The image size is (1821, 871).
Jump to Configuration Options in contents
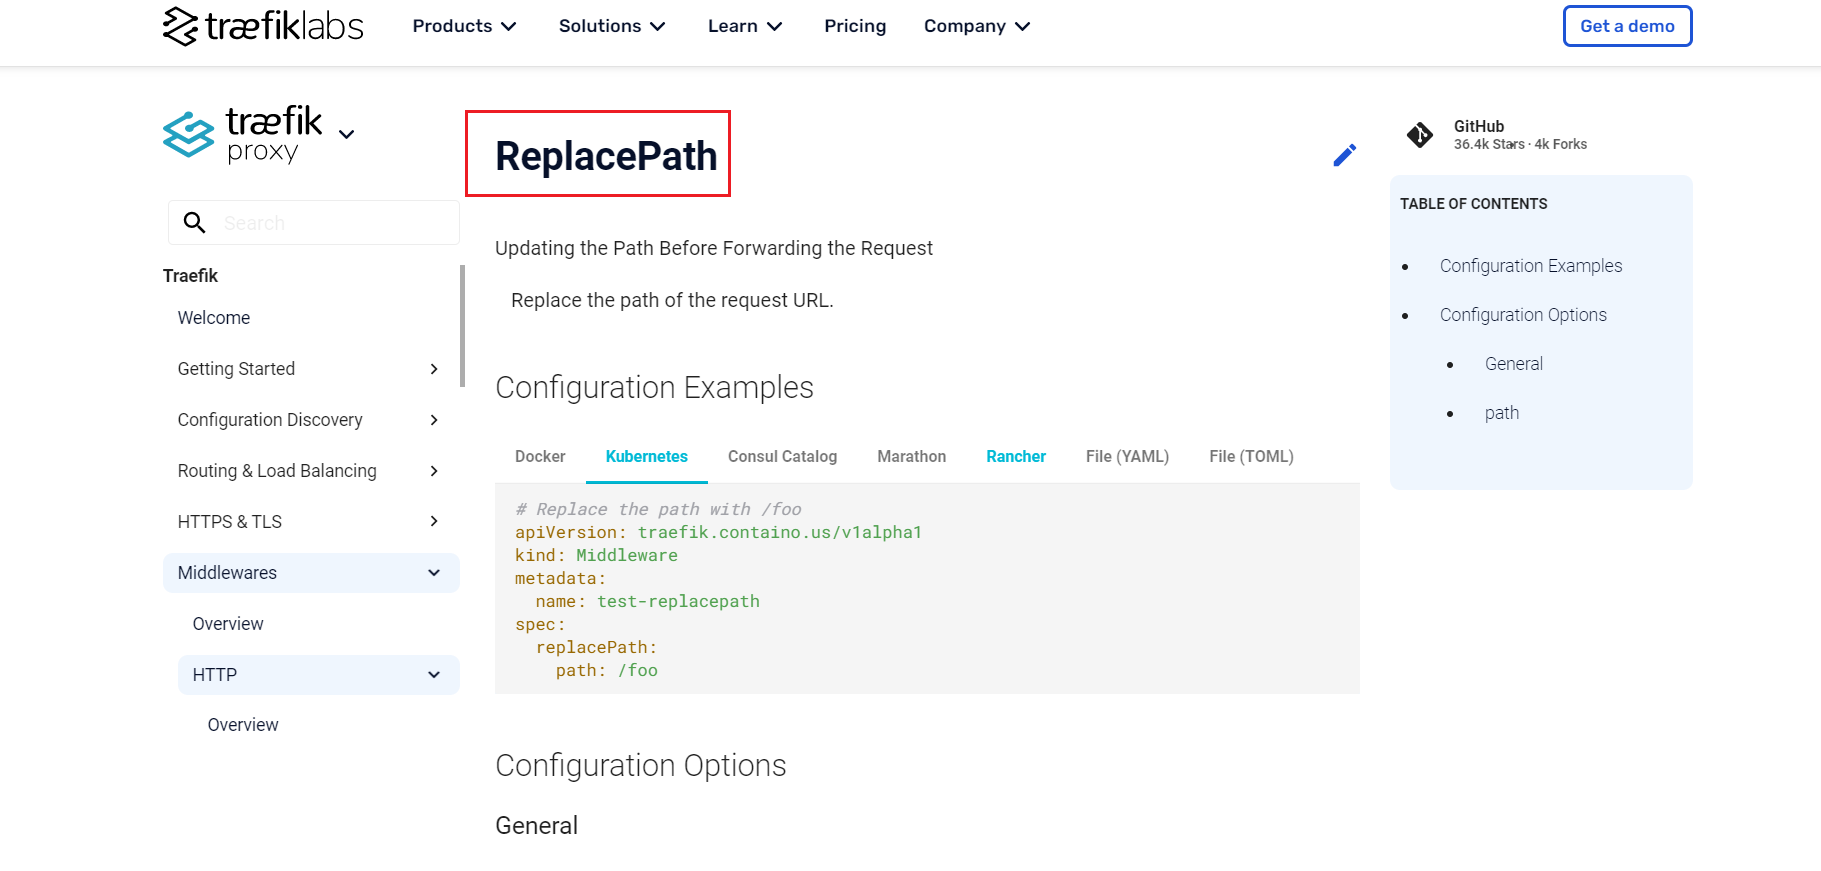[x=1523, y=315]
